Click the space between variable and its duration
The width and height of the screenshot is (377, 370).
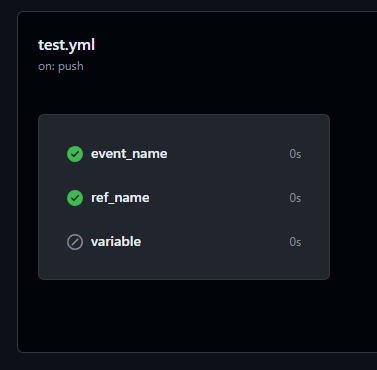tap(215, 242)
